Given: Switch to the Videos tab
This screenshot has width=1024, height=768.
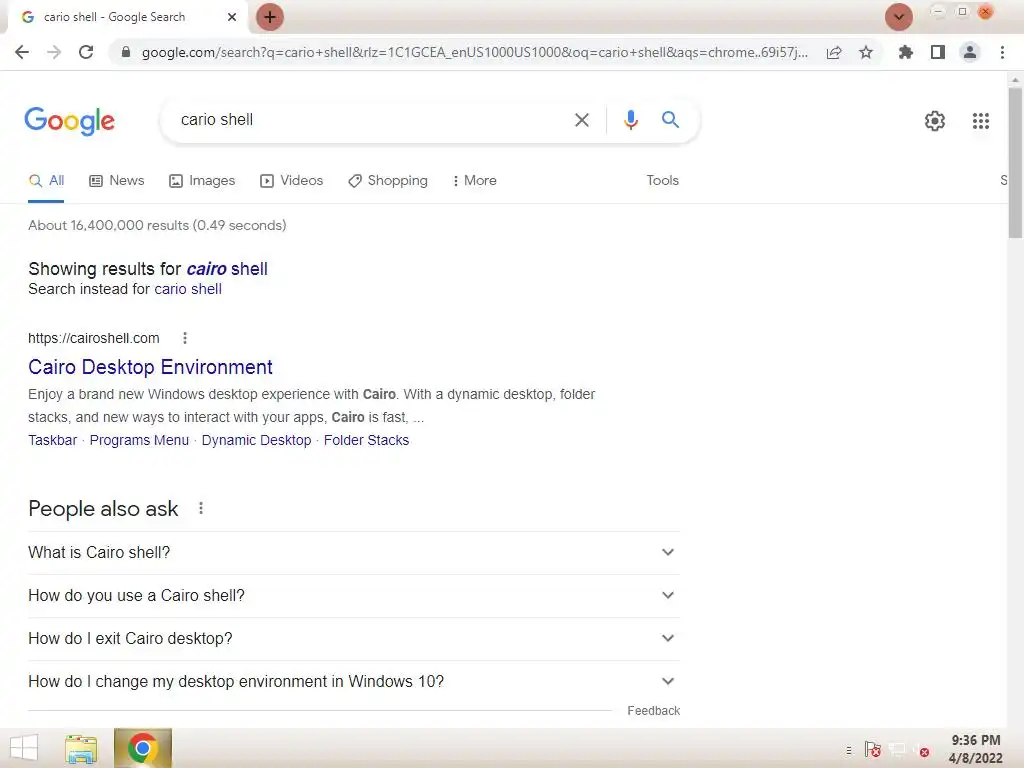Looking at the screenshot, I should coord(291,181).
